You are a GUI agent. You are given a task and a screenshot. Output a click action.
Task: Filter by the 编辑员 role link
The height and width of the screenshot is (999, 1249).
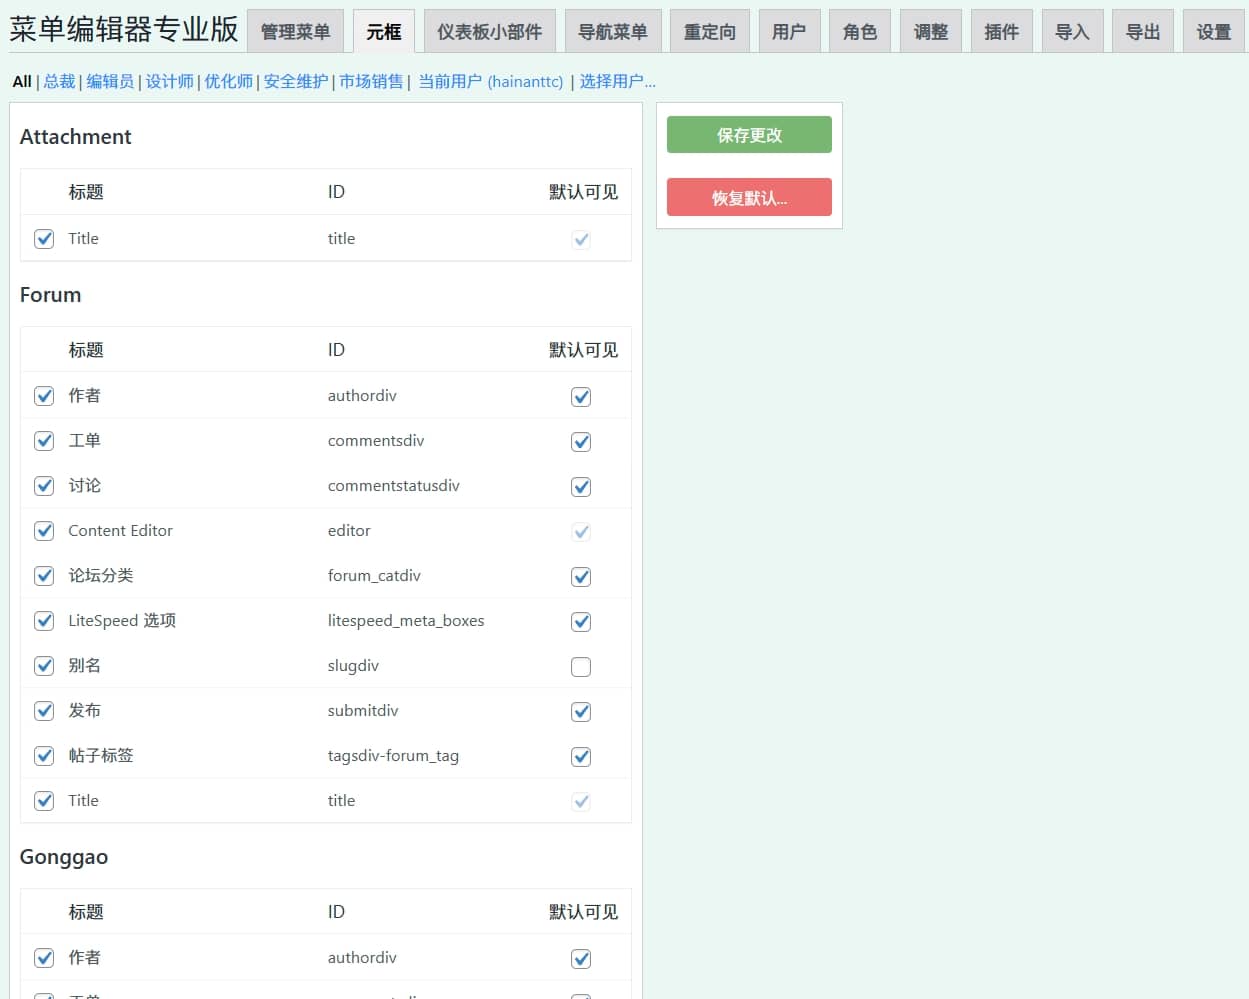[x=110, y=82]
